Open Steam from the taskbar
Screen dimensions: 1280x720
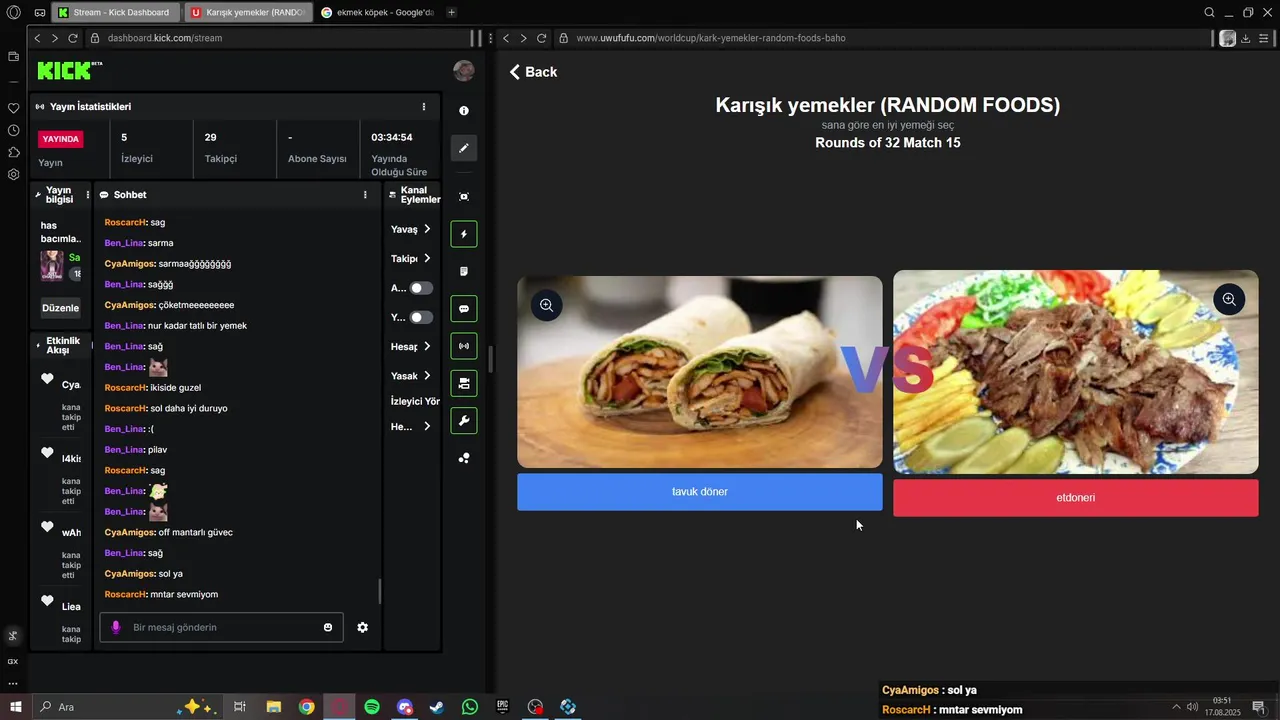point(437,707)
